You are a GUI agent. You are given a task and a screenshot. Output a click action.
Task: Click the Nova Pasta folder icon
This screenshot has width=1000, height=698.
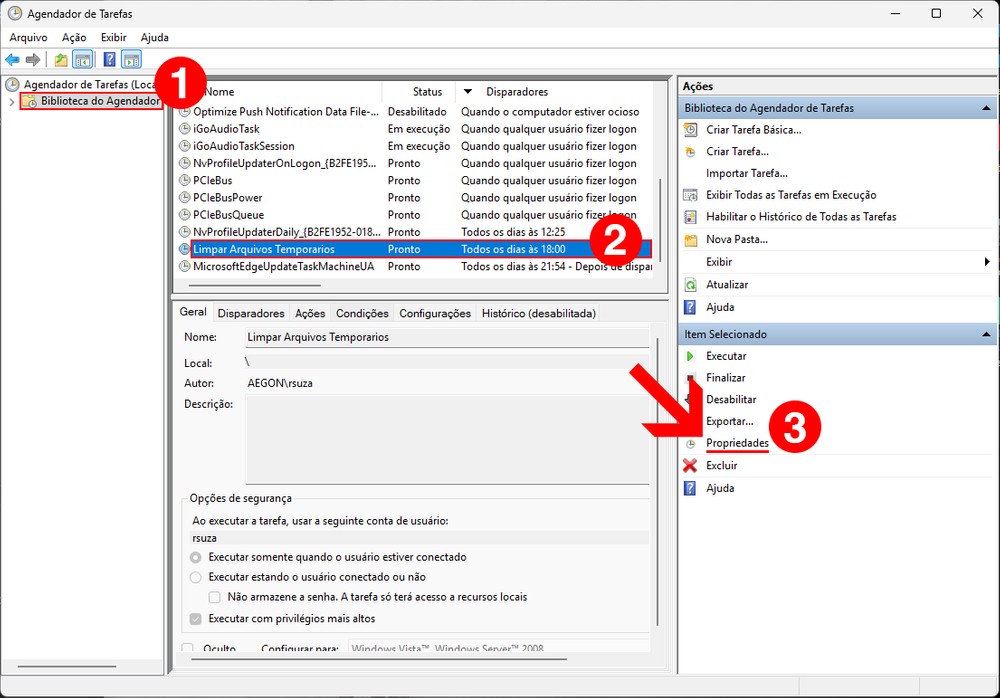pyautogui.click(x=689, y=240)
